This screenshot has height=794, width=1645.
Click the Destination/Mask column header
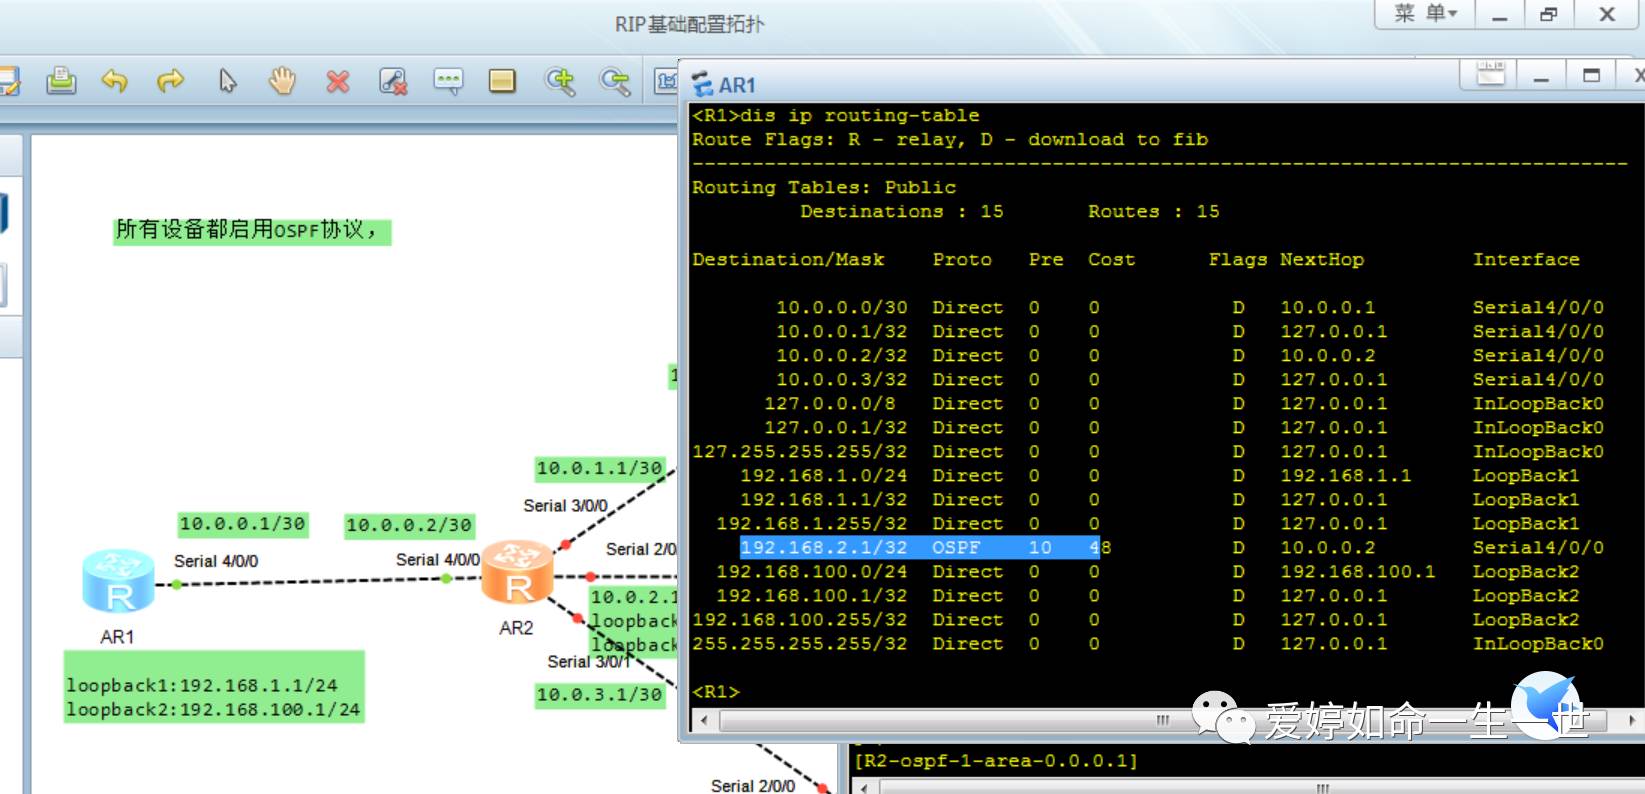788,260
